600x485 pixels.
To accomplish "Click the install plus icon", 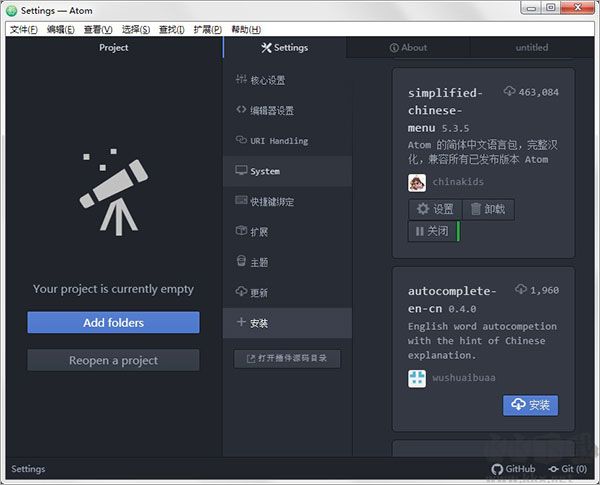I will click(x=241, y=322).
